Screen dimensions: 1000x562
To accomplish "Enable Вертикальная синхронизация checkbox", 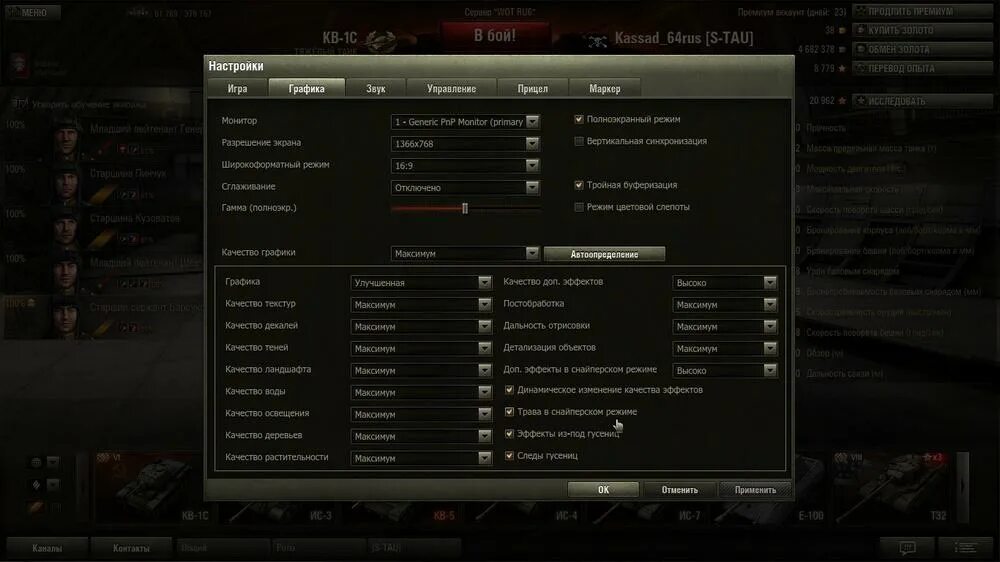I will click(x=578, y=141).
